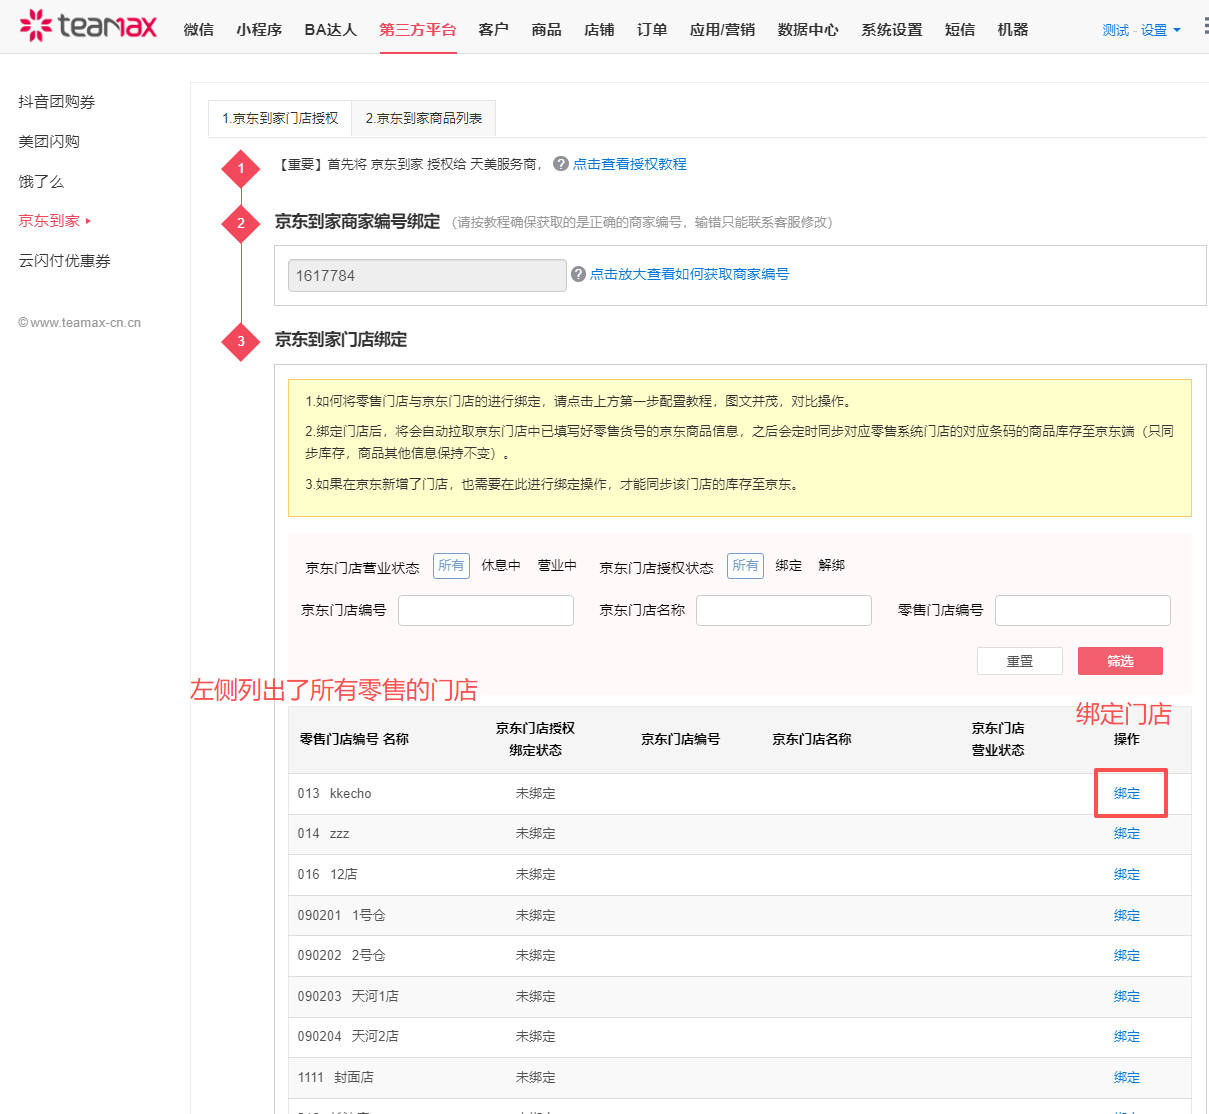Image resolution: width=1209 pixels, height=1114 pixels.
Task: Click the help icon beside 点击查看授权教程
Action: click(x=561, y=164)
